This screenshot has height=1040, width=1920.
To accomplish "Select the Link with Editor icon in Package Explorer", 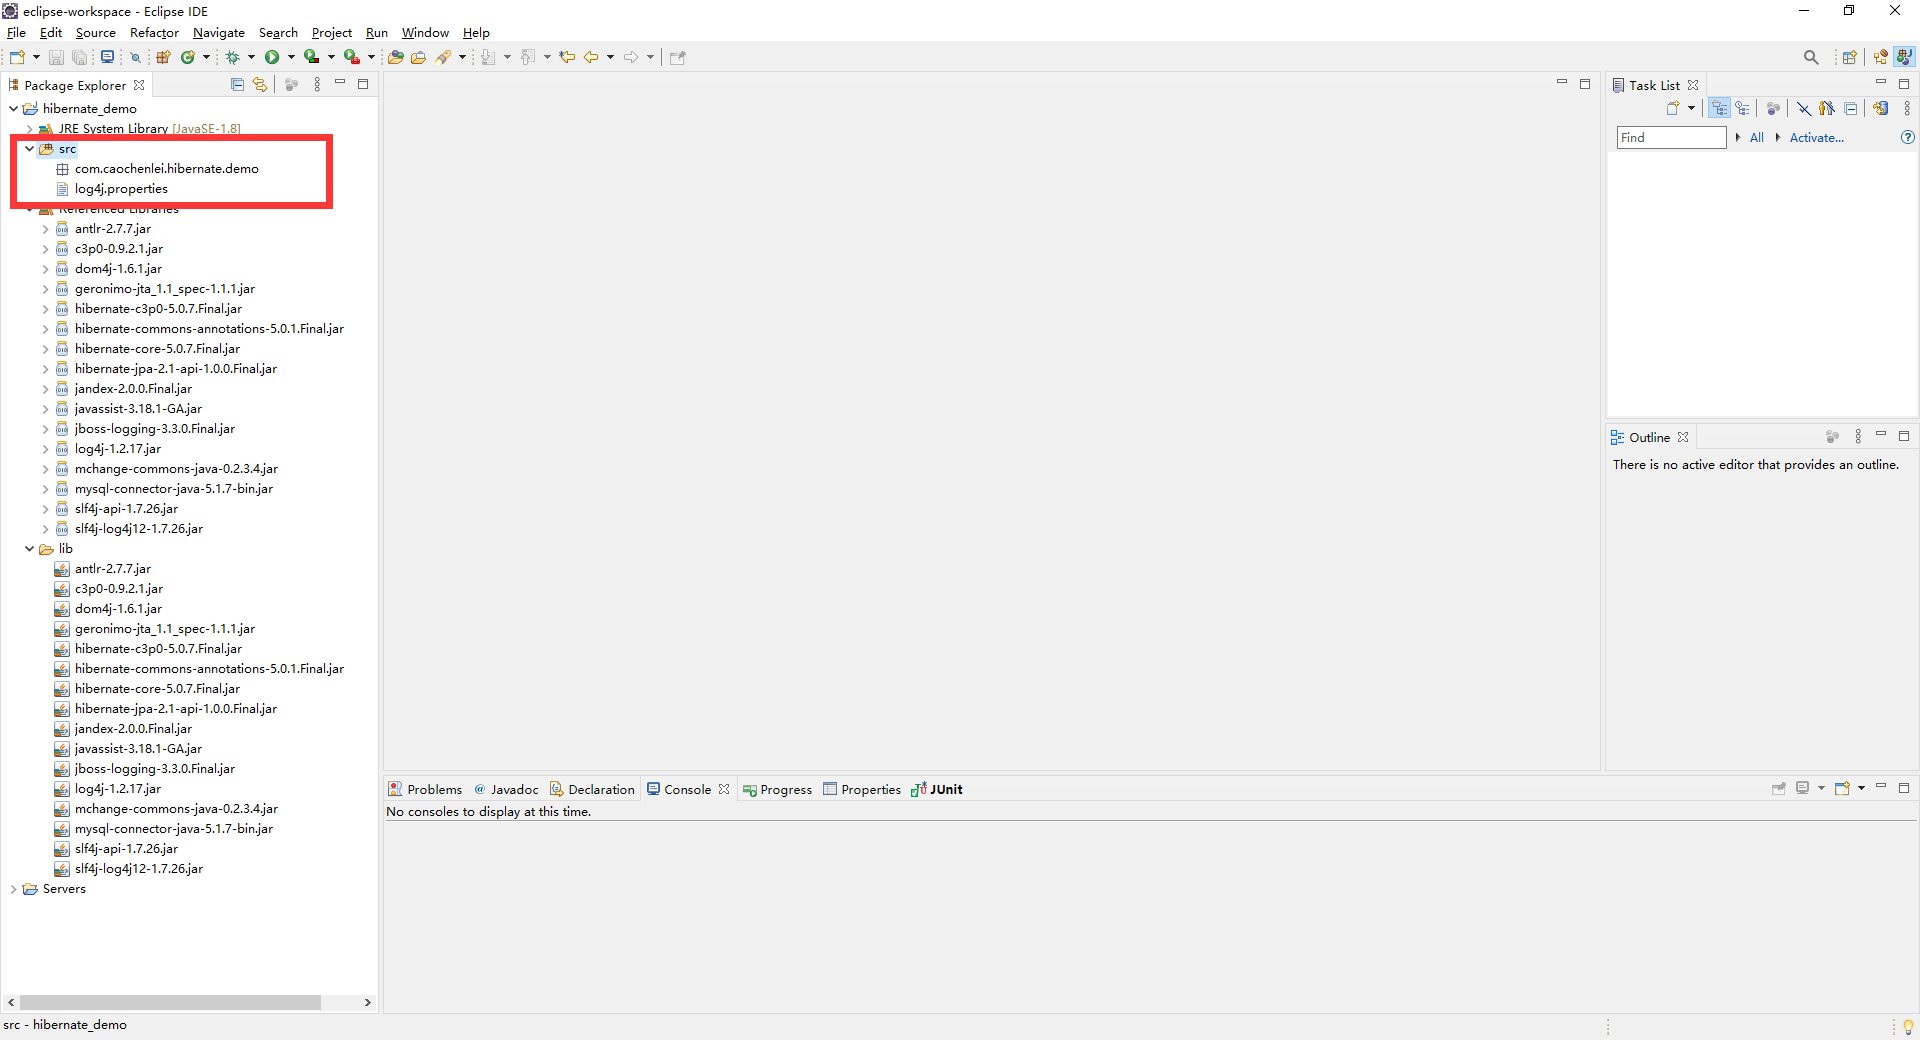I will click(259, 85).
